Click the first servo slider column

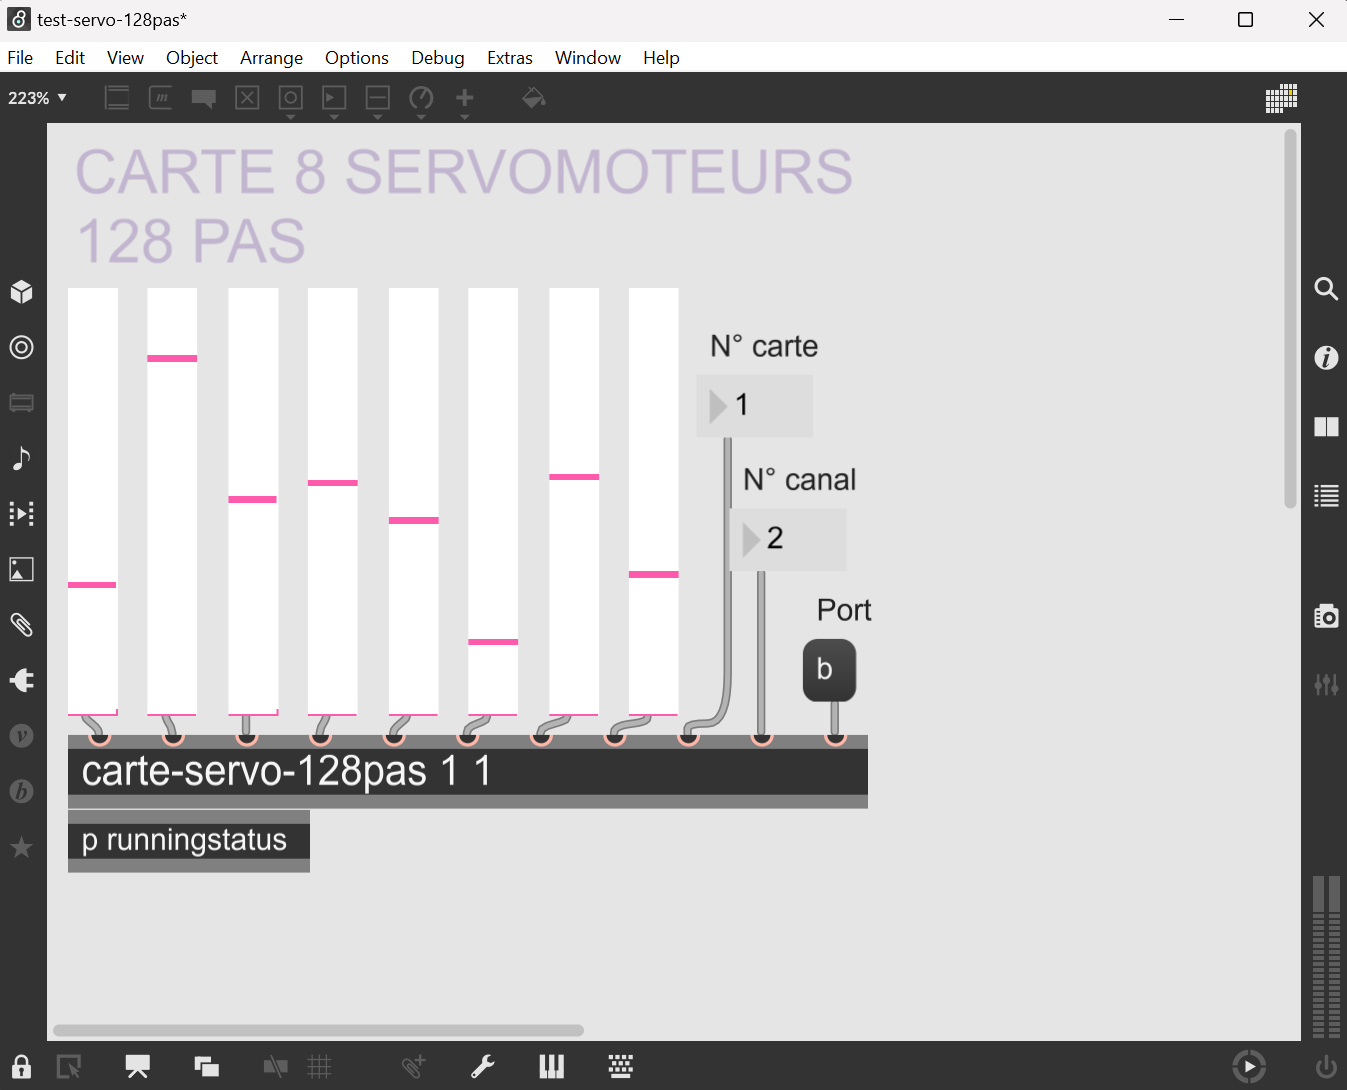[x=93, y=502]
